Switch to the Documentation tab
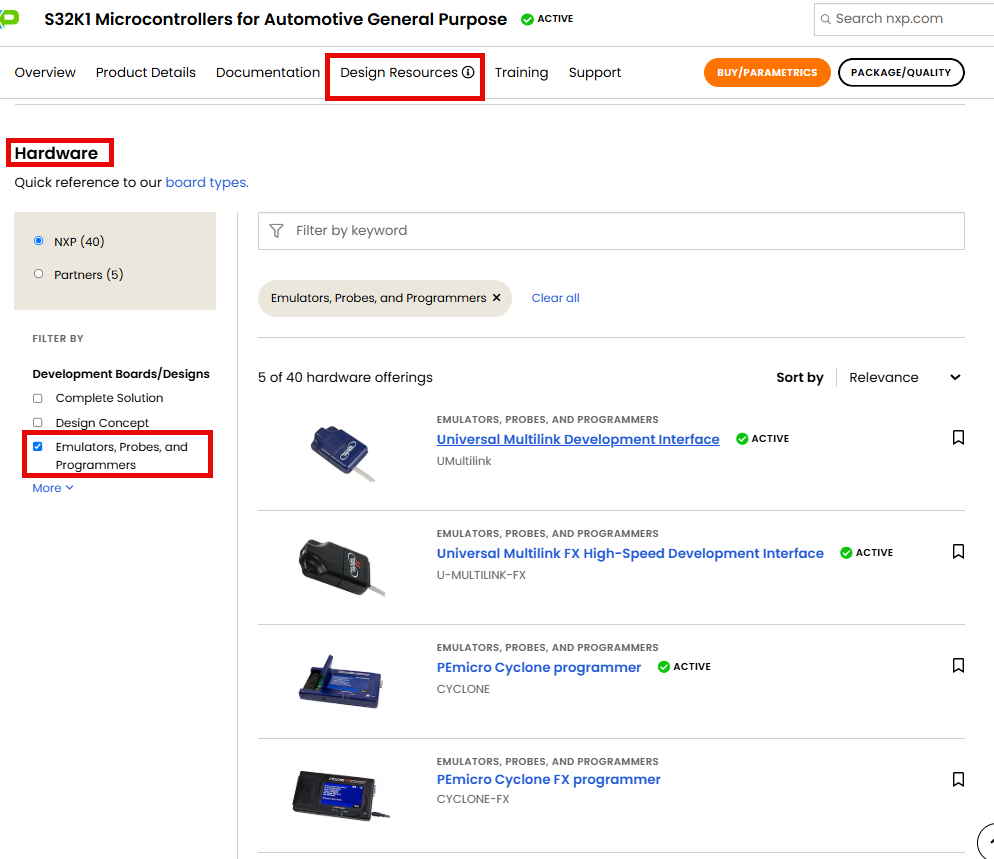Image resolution: width=994 pixels, height=859 pixels. [267, 72]
